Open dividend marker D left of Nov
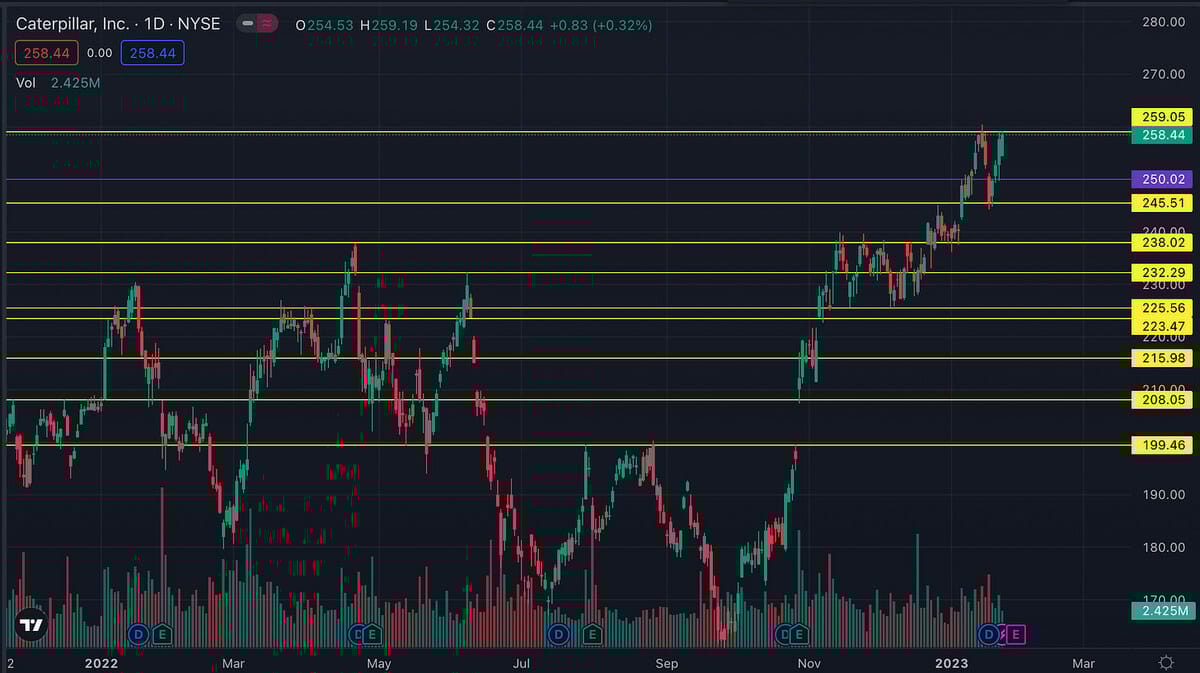The height and width of the screenshot is (673, 1200). coord(785,634)
